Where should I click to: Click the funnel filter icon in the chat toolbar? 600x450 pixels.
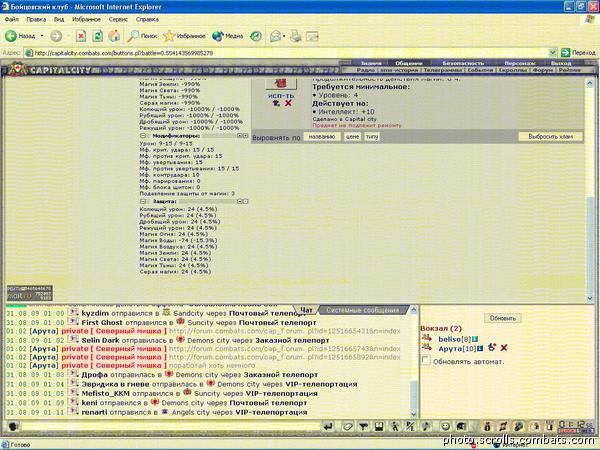click(363, 426)
